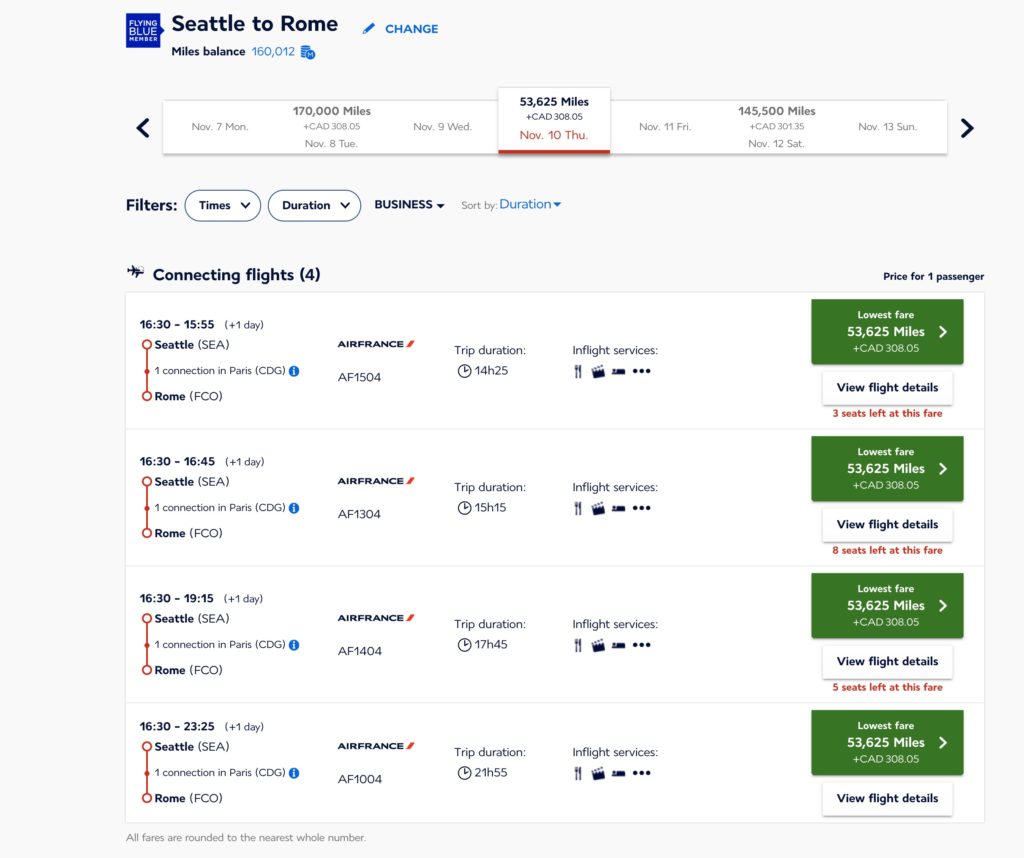Open View flight details for flight AF1504
The width and height of the screenshot is (1024, 858).
click(x=887, y=387)
